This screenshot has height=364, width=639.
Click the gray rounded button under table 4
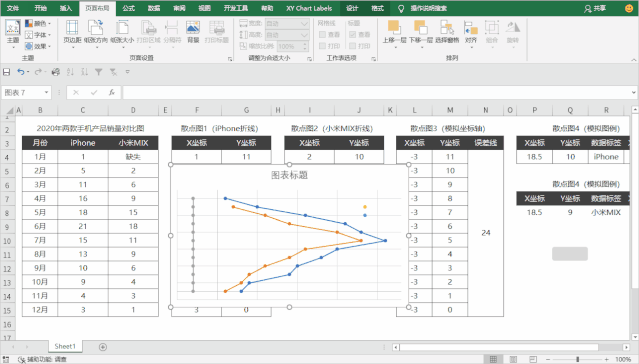(570, 254)
